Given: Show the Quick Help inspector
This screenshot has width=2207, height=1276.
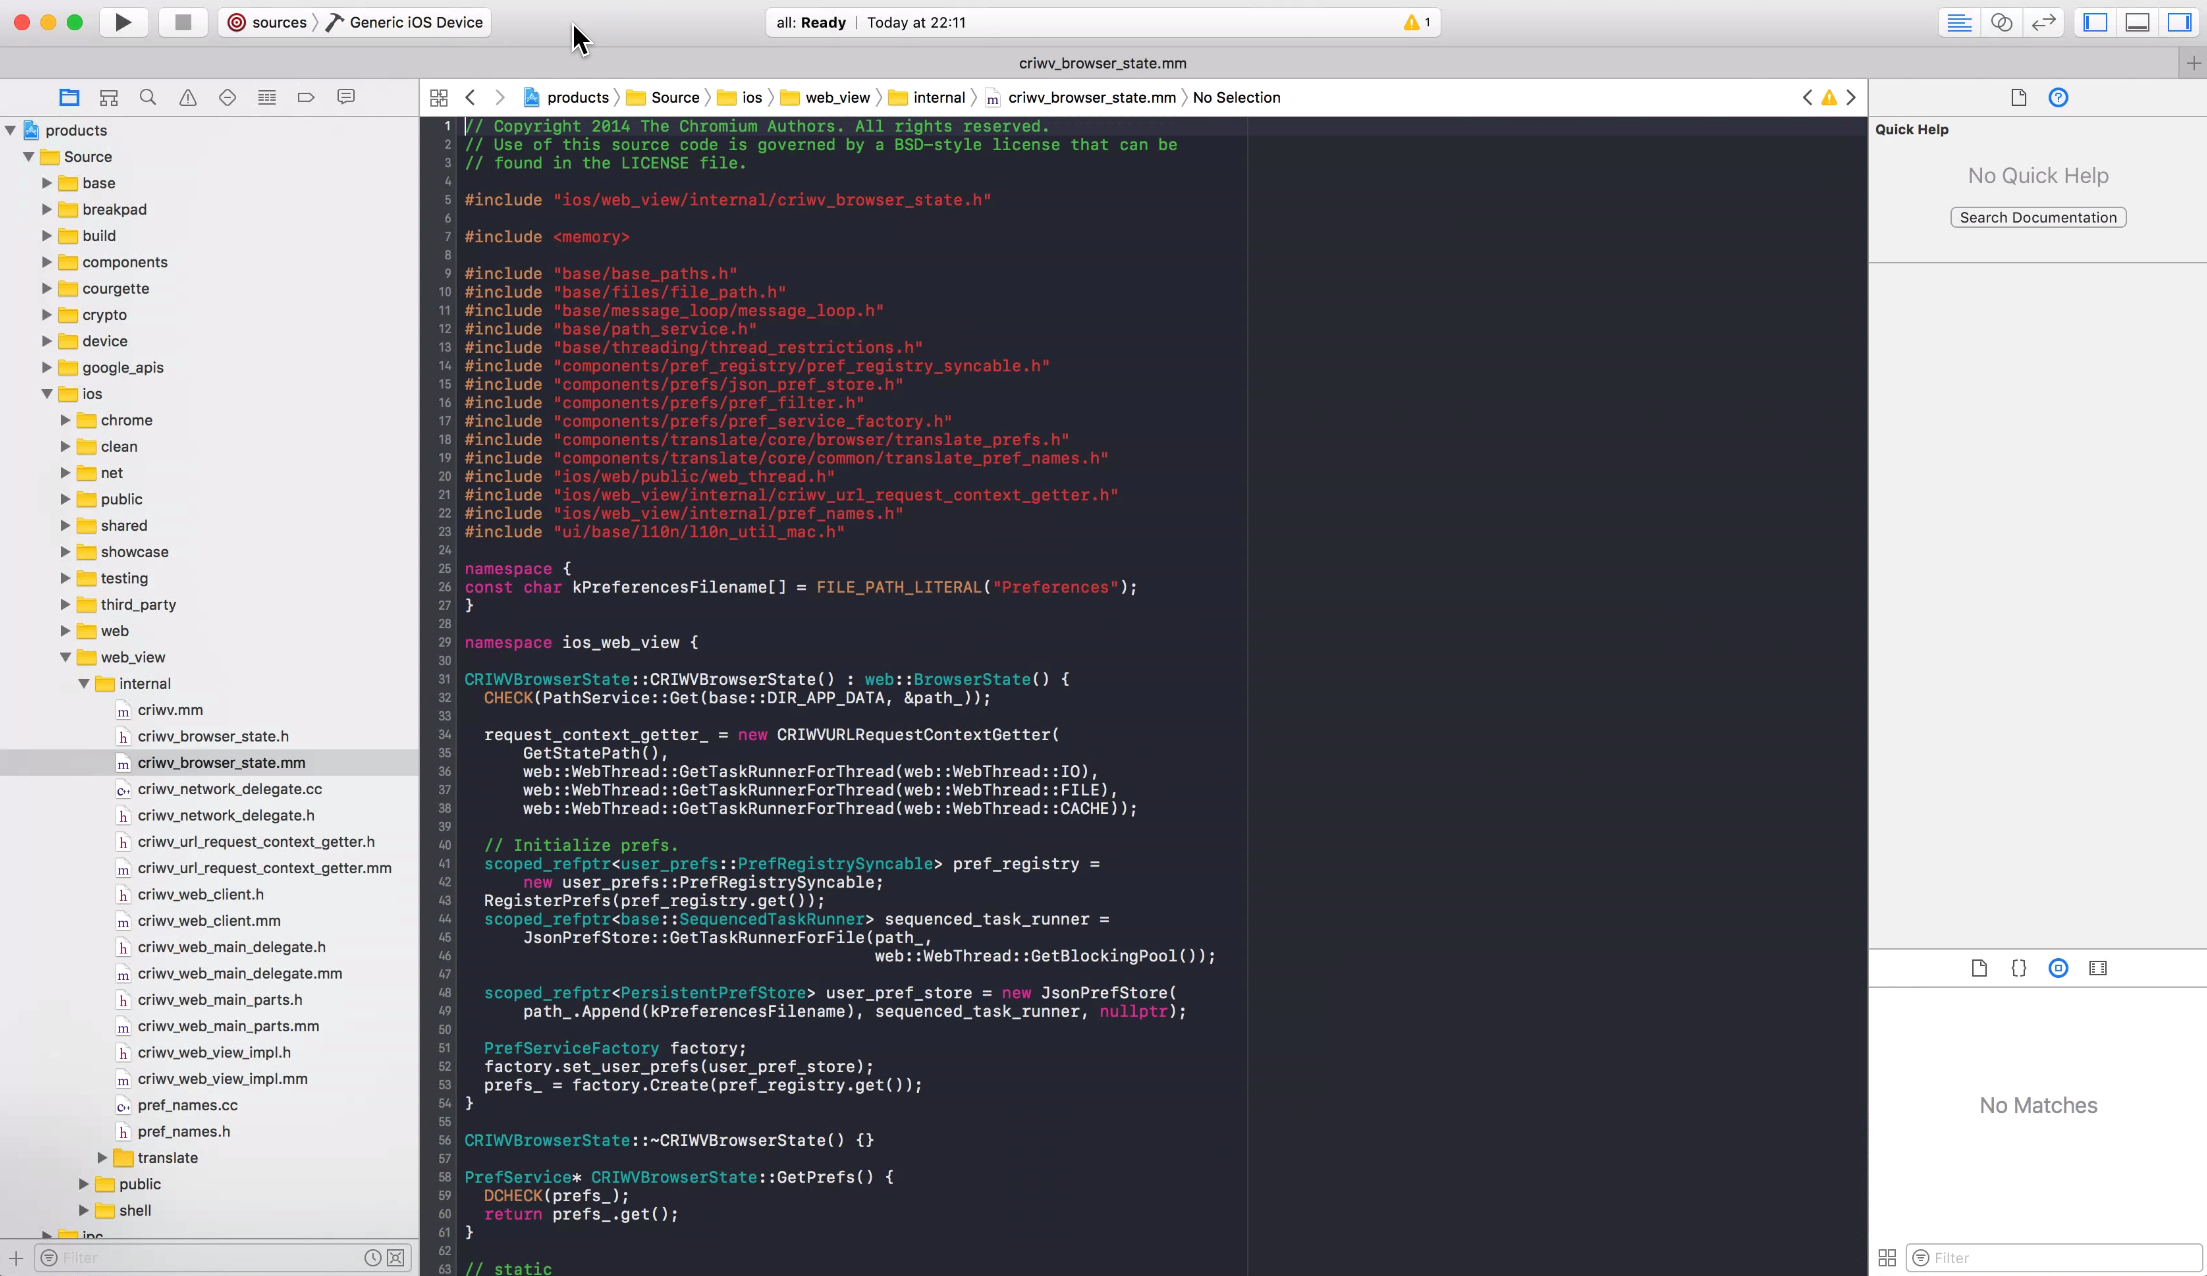Looking at the screenshot, I should click(x=2058, y=97).
